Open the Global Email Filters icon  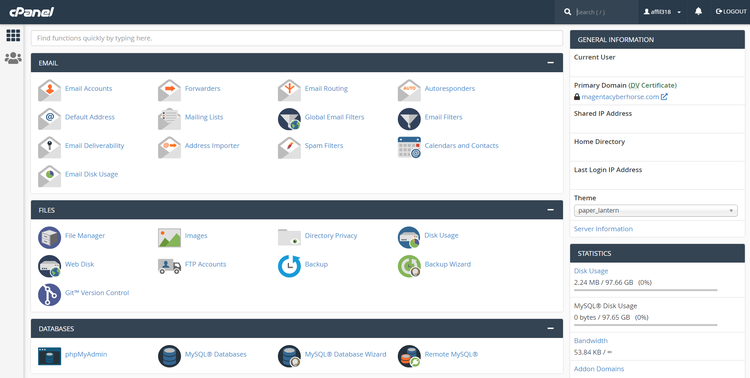(x=289, y=119)
